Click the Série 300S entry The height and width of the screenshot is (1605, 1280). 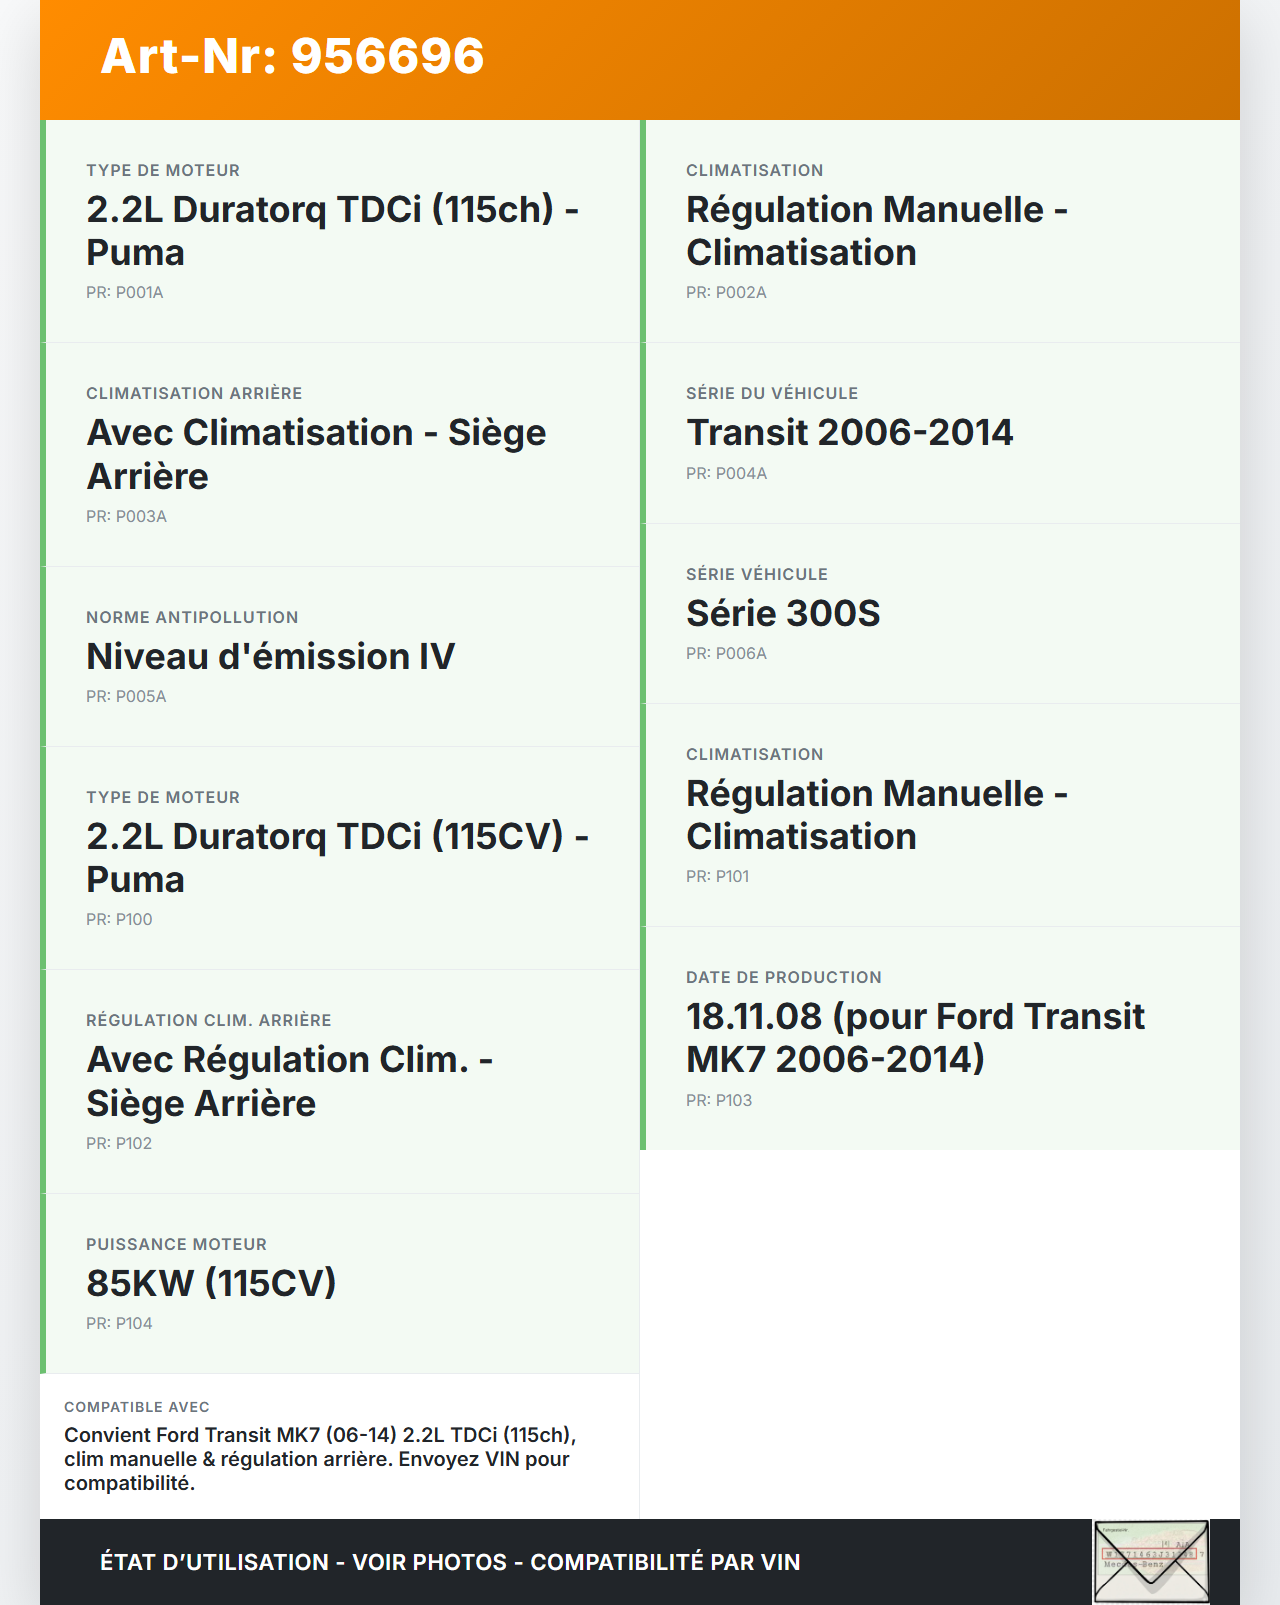(x=782, y=613)
